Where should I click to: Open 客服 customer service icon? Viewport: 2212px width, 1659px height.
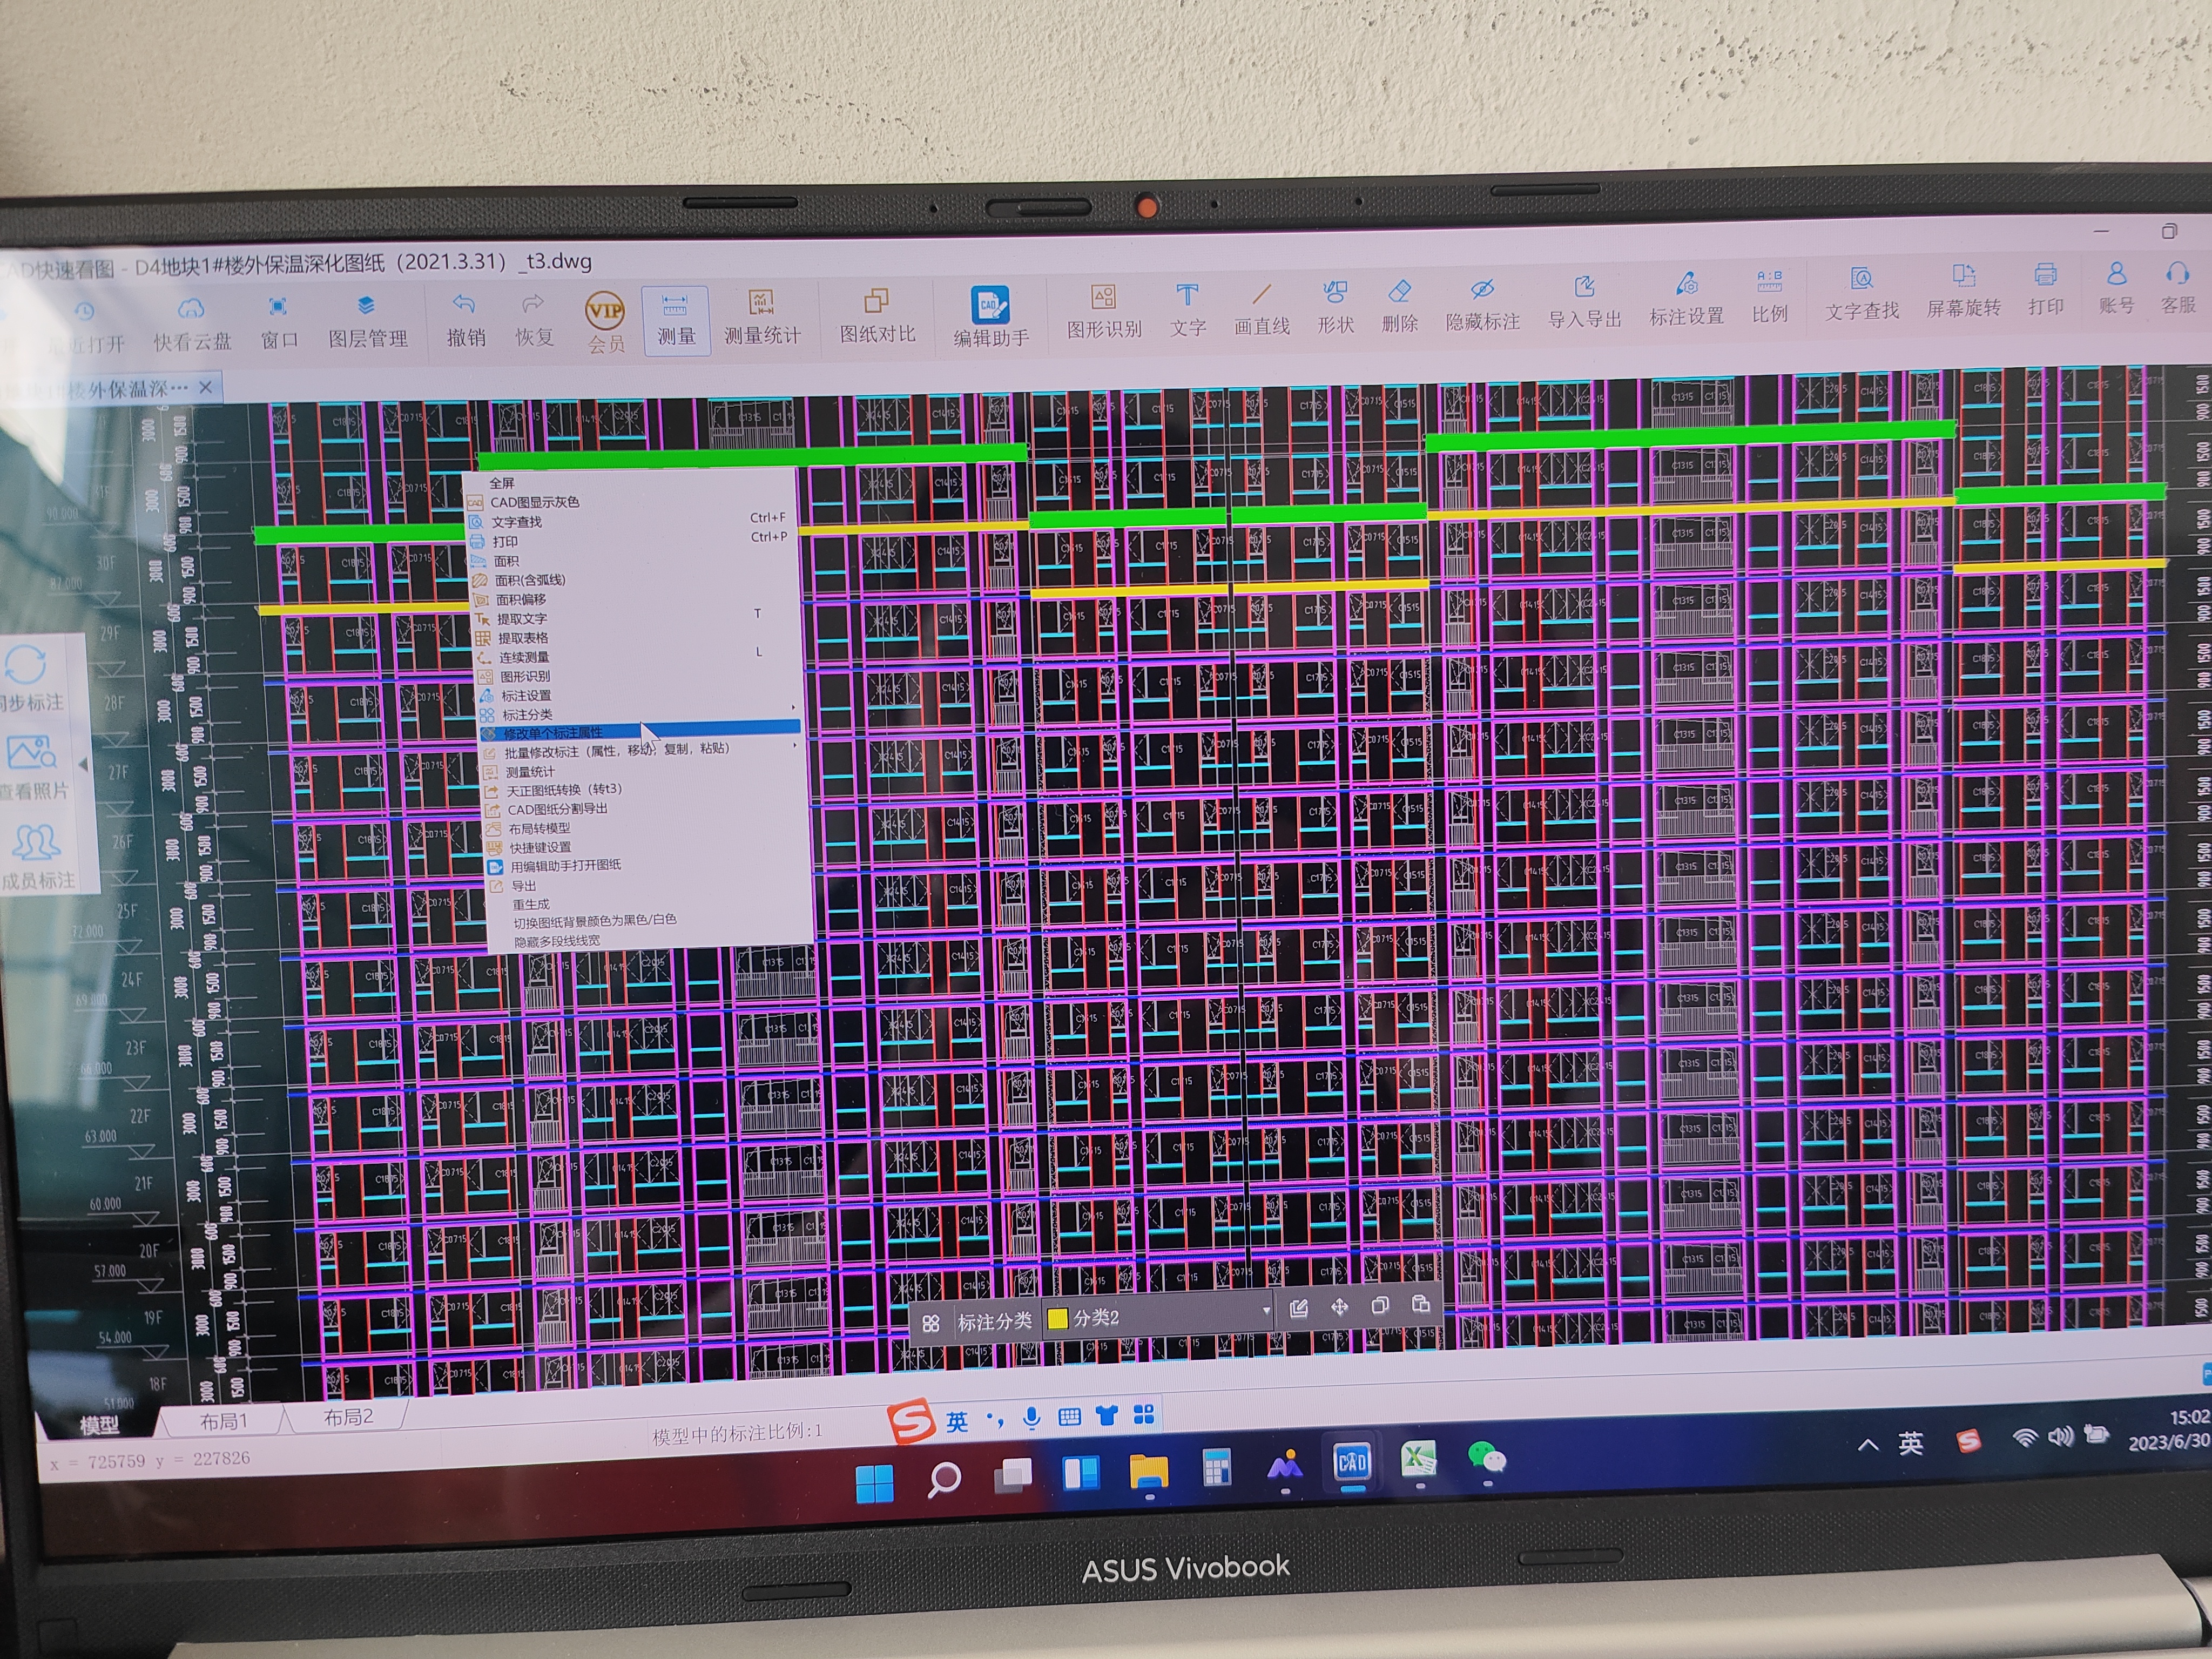2177,287
